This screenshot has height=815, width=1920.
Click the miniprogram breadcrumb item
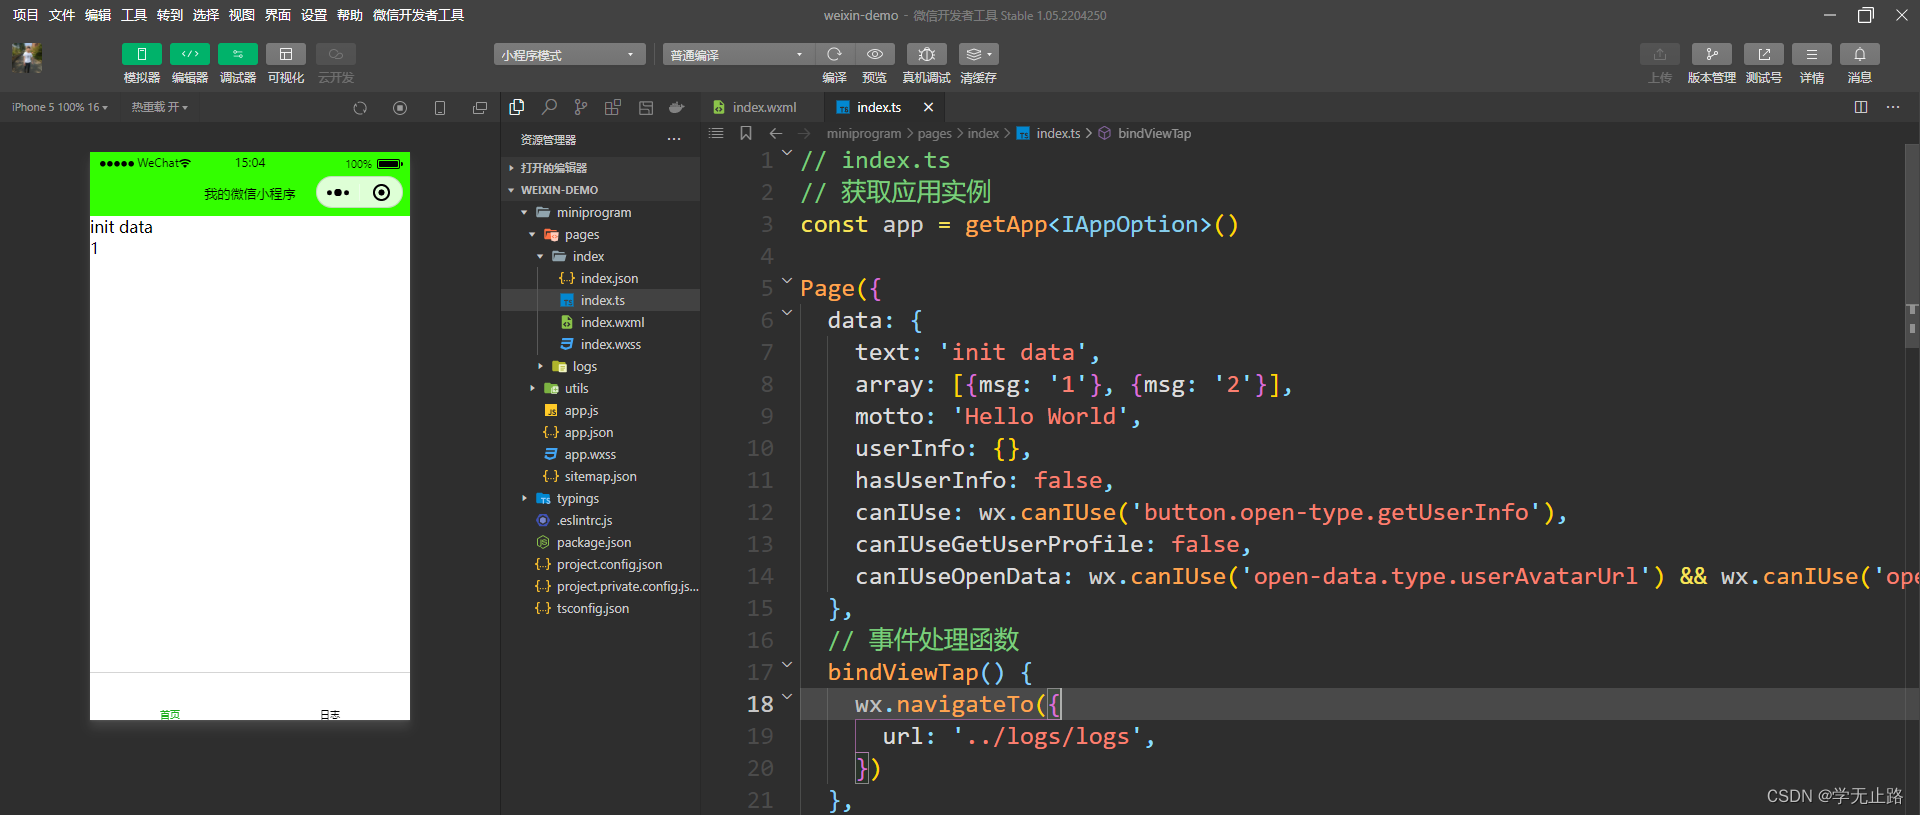(864, 133)
